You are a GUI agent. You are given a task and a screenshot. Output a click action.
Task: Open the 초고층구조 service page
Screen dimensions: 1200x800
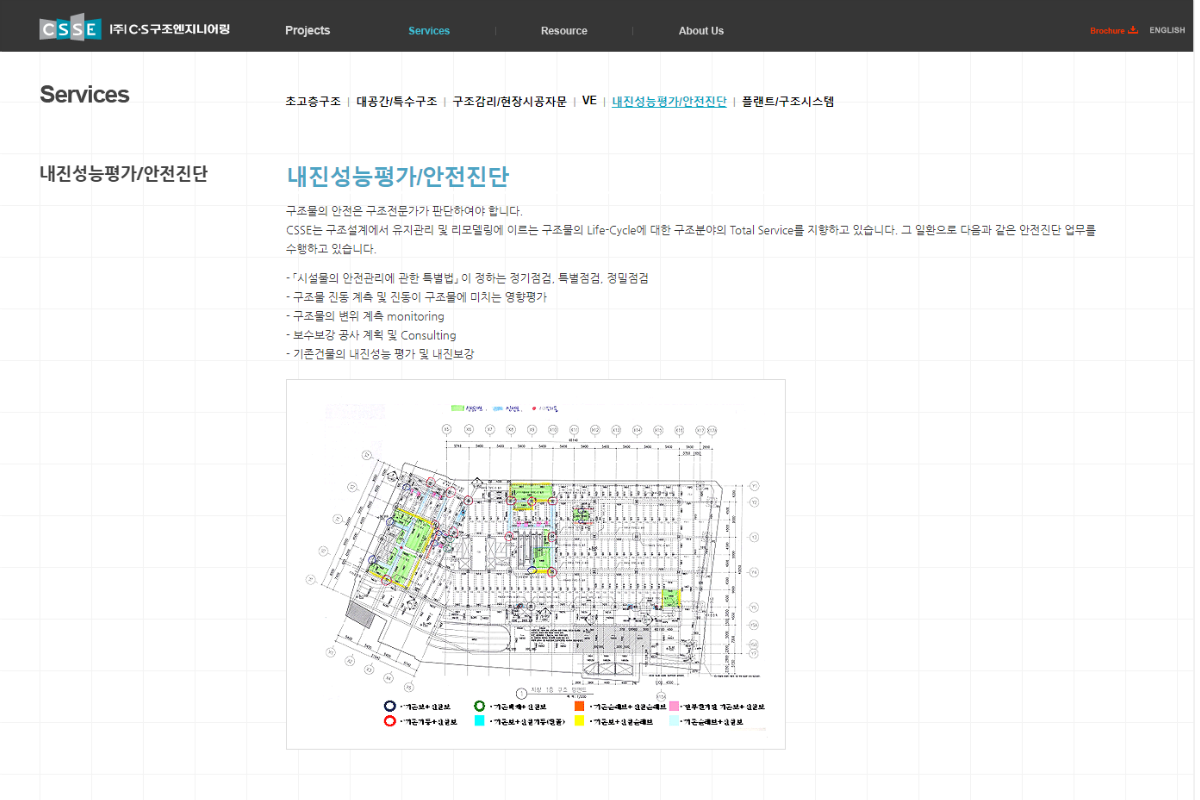coord(313,101)
